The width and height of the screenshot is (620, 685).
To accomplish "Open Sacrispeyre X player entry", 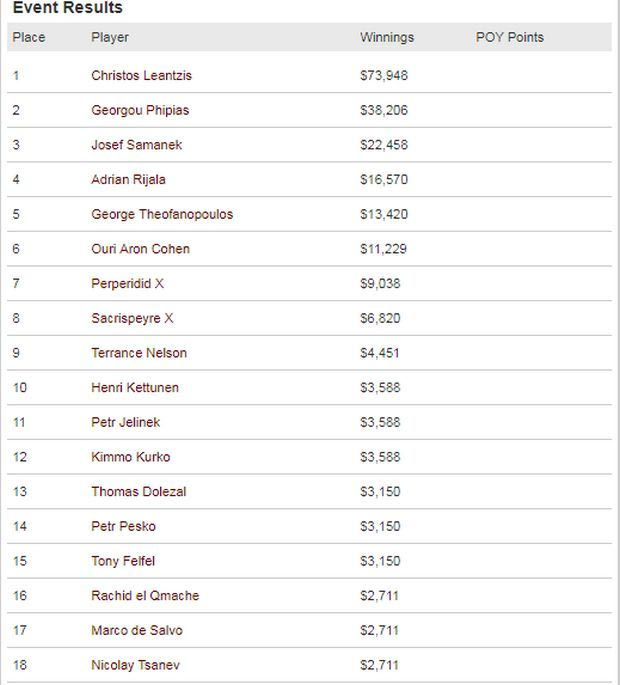I will coord(132,318).
